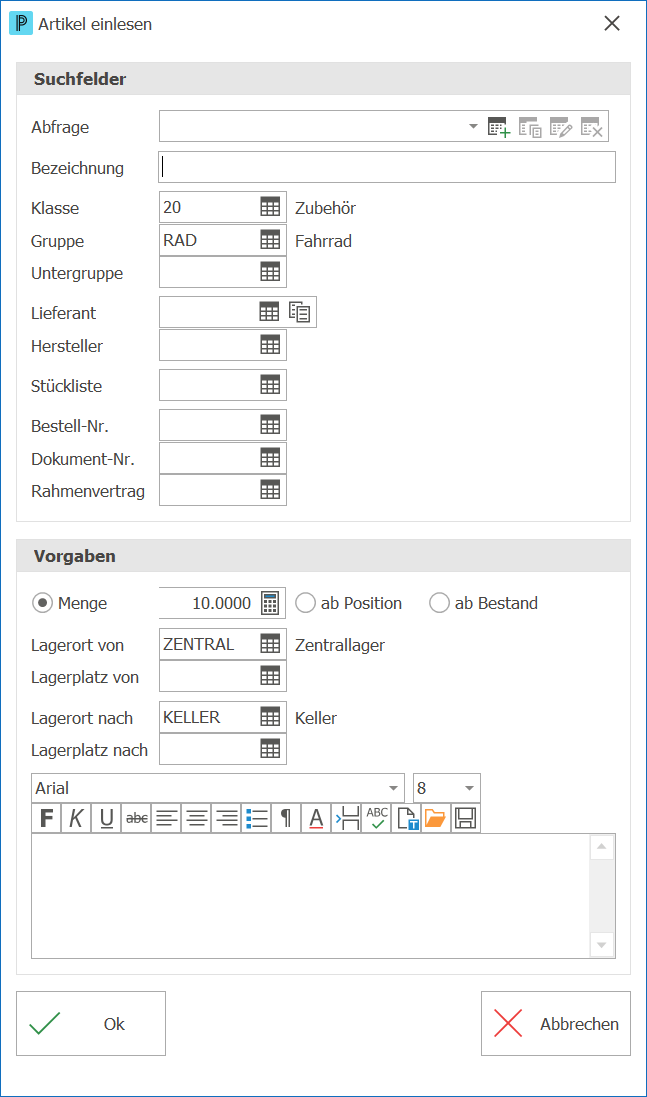This screenshot has width=647, height=1097.
Task: Open the multi-select list icon beside Lieferant
Action: tap(299, 312)
